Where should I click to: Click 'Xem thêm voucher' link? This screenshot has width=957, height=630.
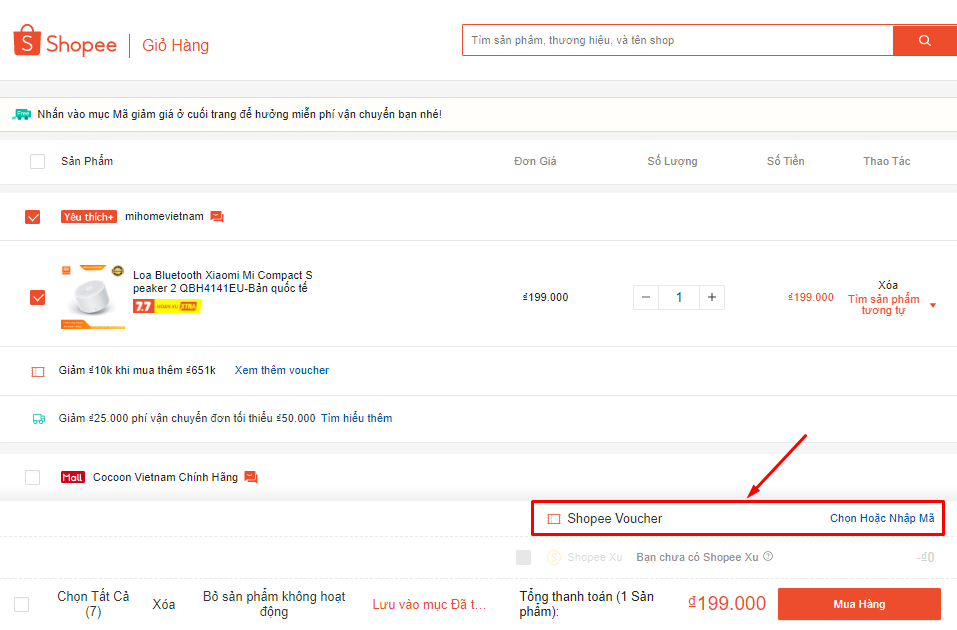click(x=281, y=370)
